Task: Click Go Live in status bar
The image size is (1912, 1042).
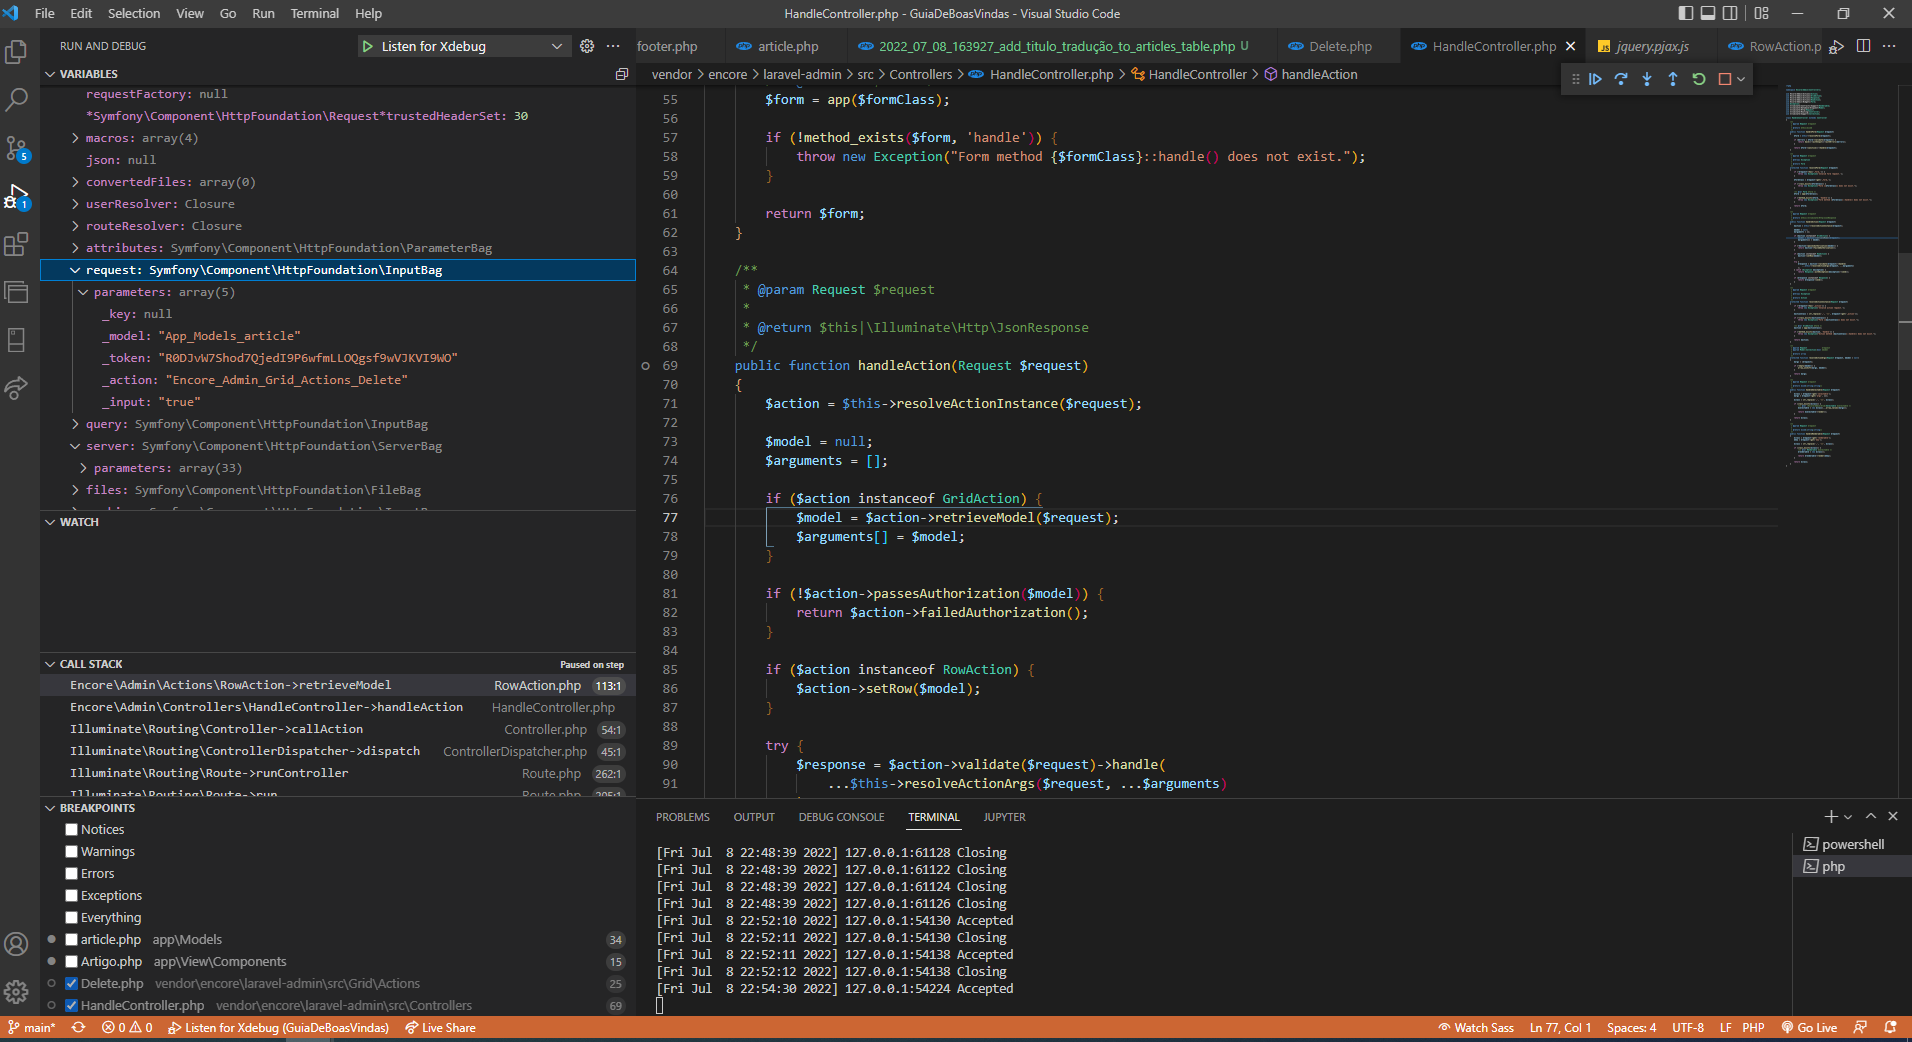Action: 1809,1028
